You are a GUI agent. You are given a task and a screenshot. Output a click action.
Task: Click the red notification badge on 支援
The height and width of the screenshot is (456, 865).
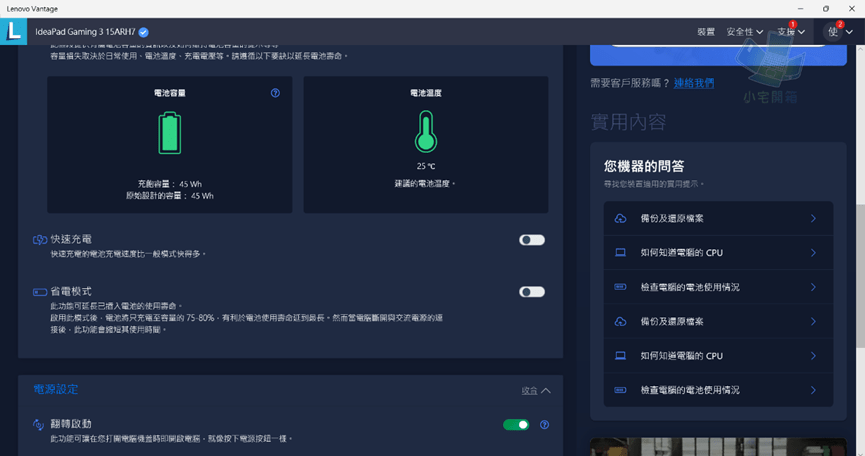coord(793,24)
